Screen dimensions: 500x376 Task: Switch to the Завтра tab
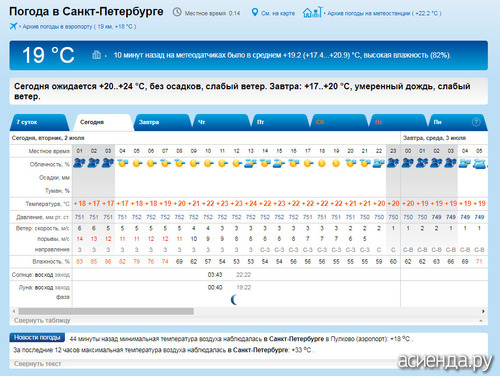(162, 122)
